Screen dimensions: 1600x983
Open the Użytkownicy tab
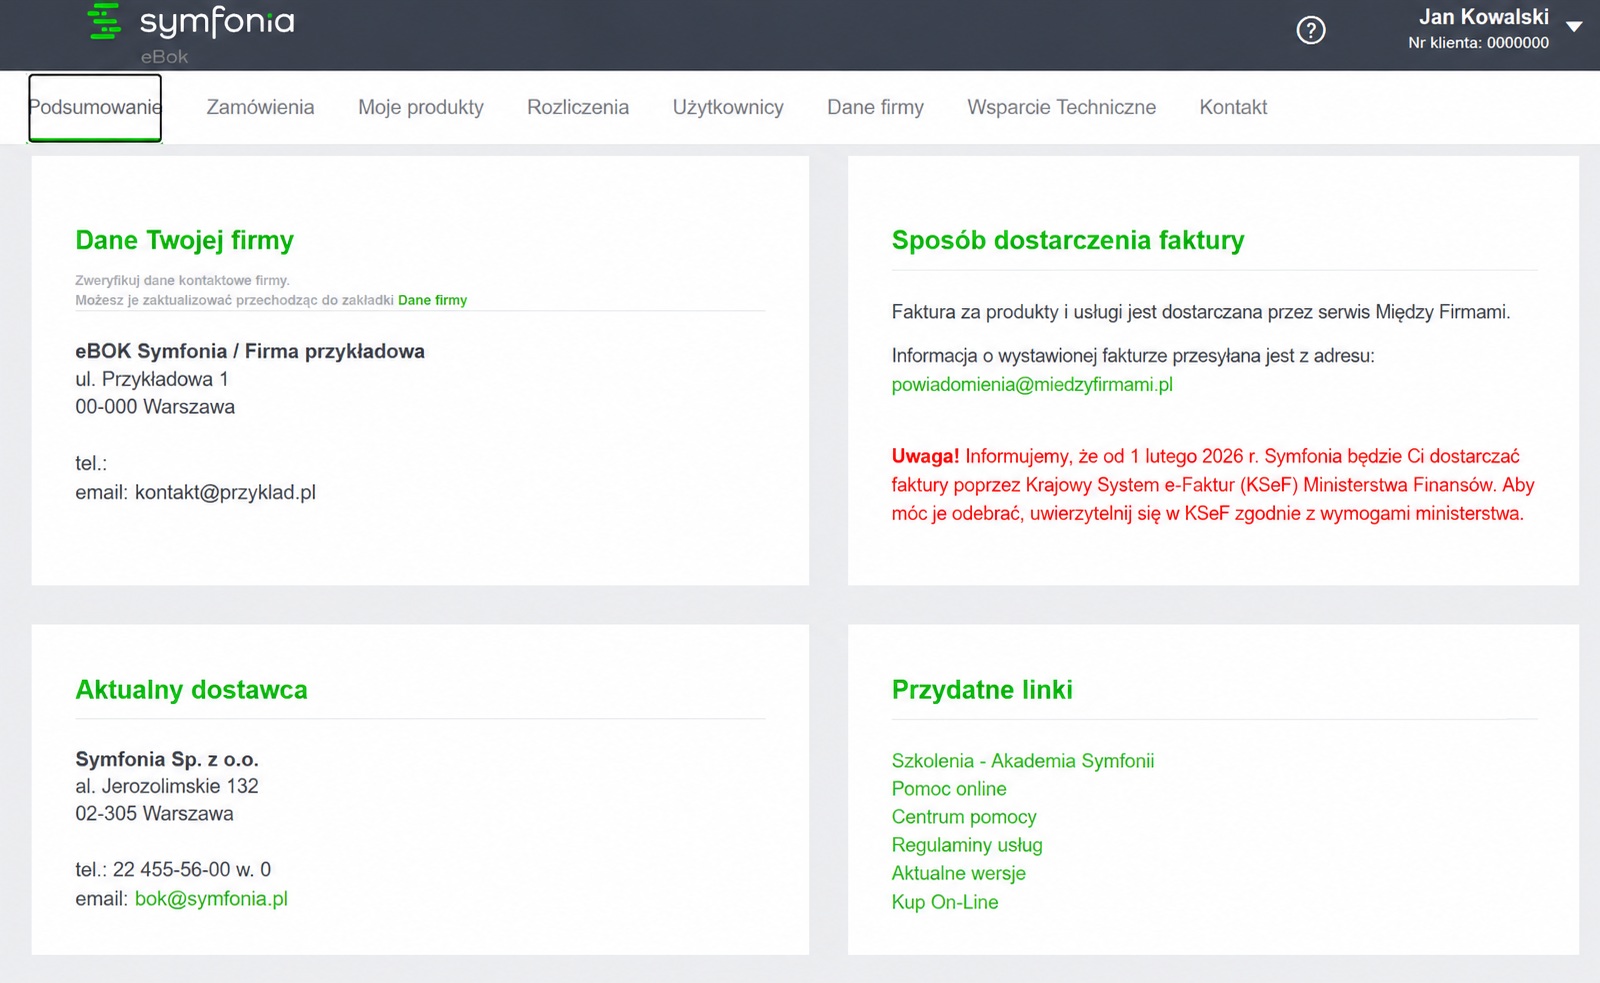pos(728,107)
